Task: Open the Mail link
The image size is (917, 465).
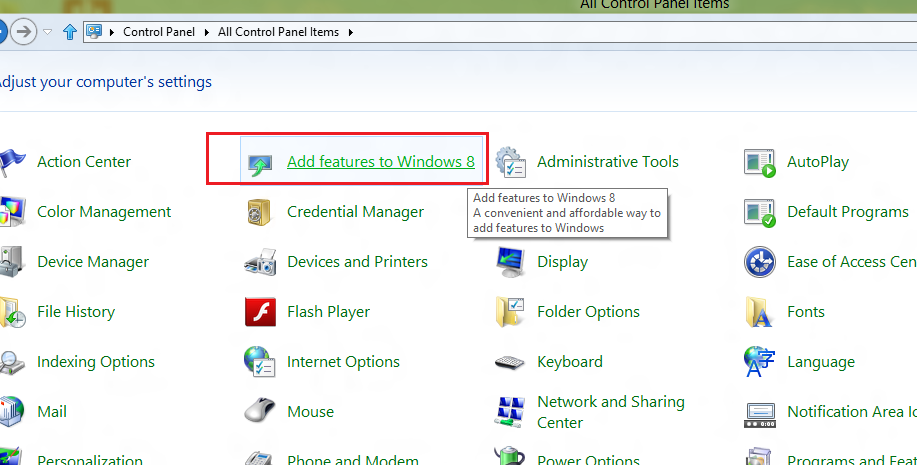Action: pos(52,412)
